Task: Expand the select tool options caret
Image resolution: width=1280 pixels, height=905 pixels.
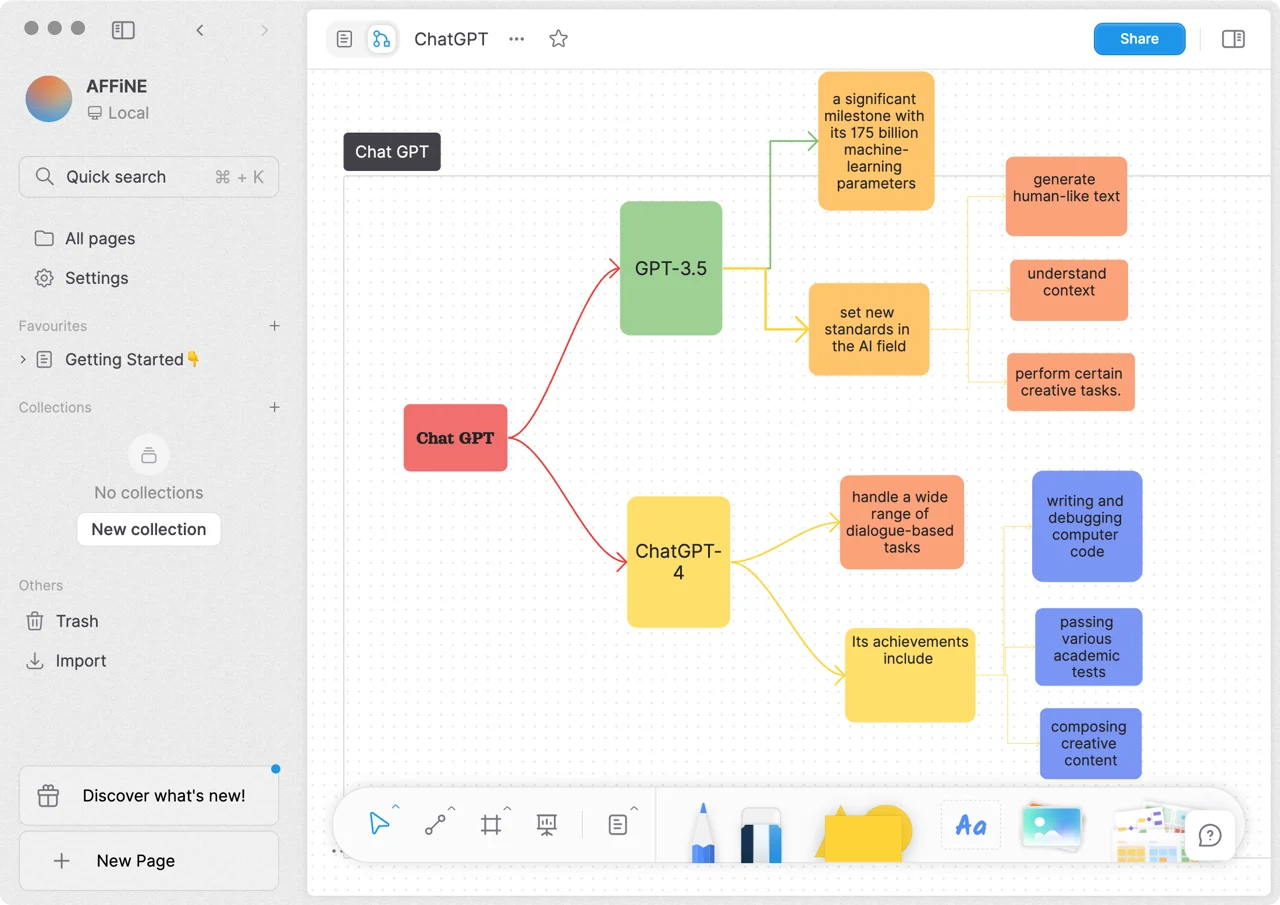Action: point(396,808)
